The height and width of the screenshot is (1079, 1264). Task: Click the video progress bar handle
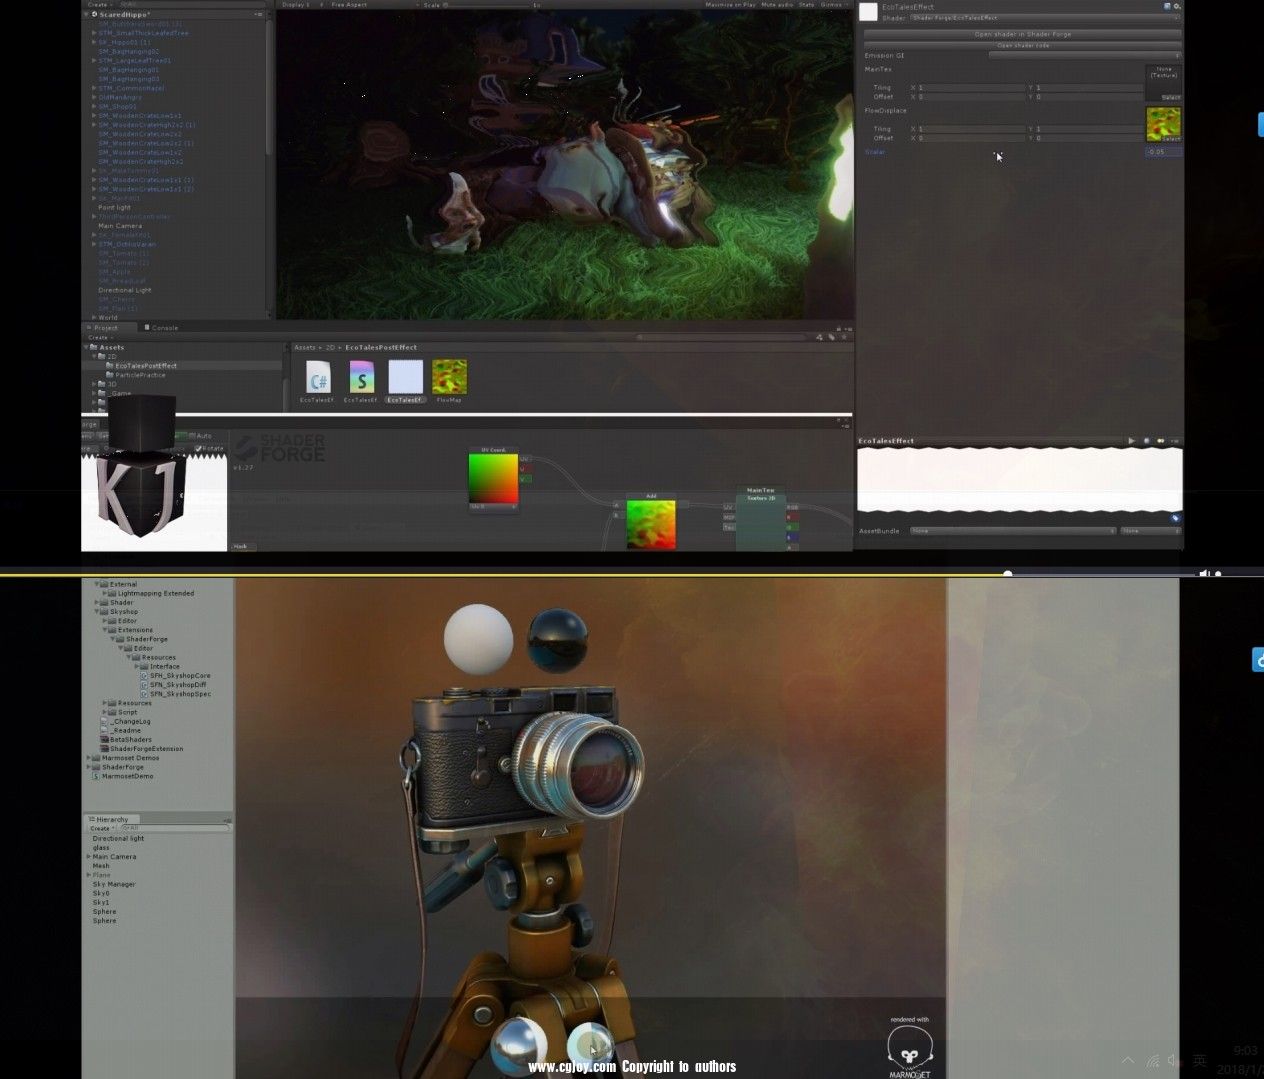point(1007,574)
